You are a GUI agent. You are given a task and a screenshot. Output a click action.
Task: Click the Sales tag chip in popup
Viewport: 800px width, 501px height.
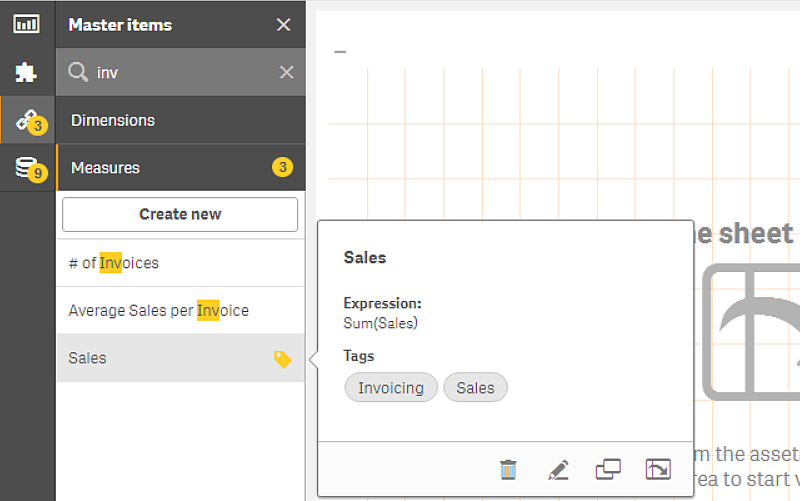tap(476, 388)
